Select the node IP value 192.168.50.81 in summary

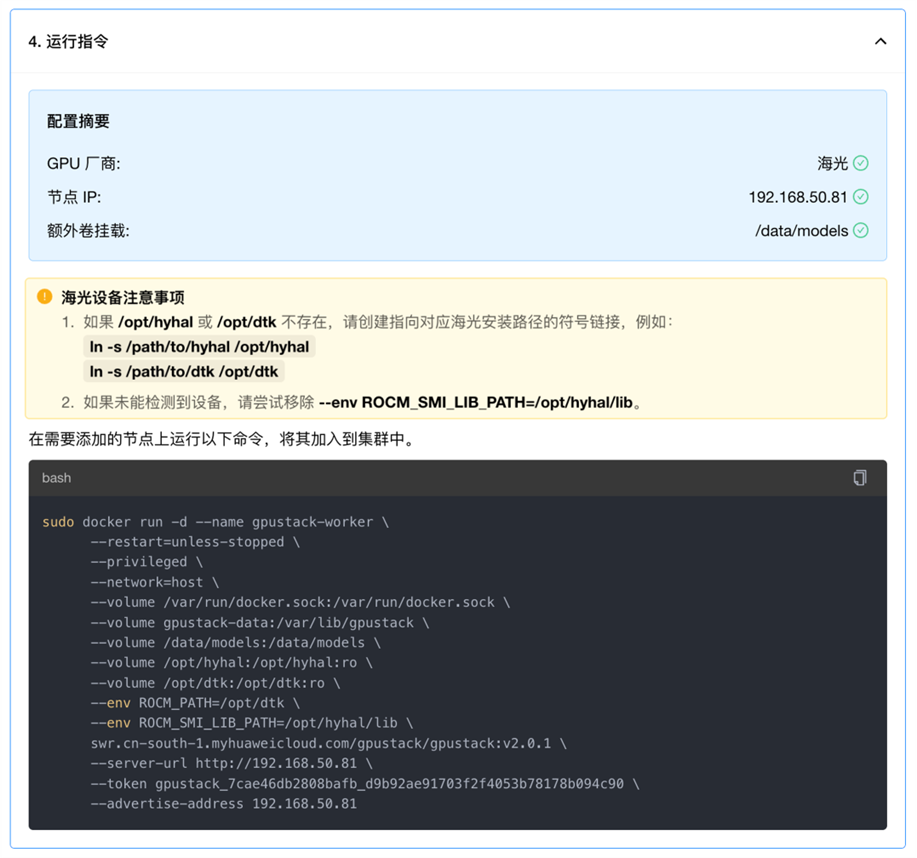coord(798,197)
